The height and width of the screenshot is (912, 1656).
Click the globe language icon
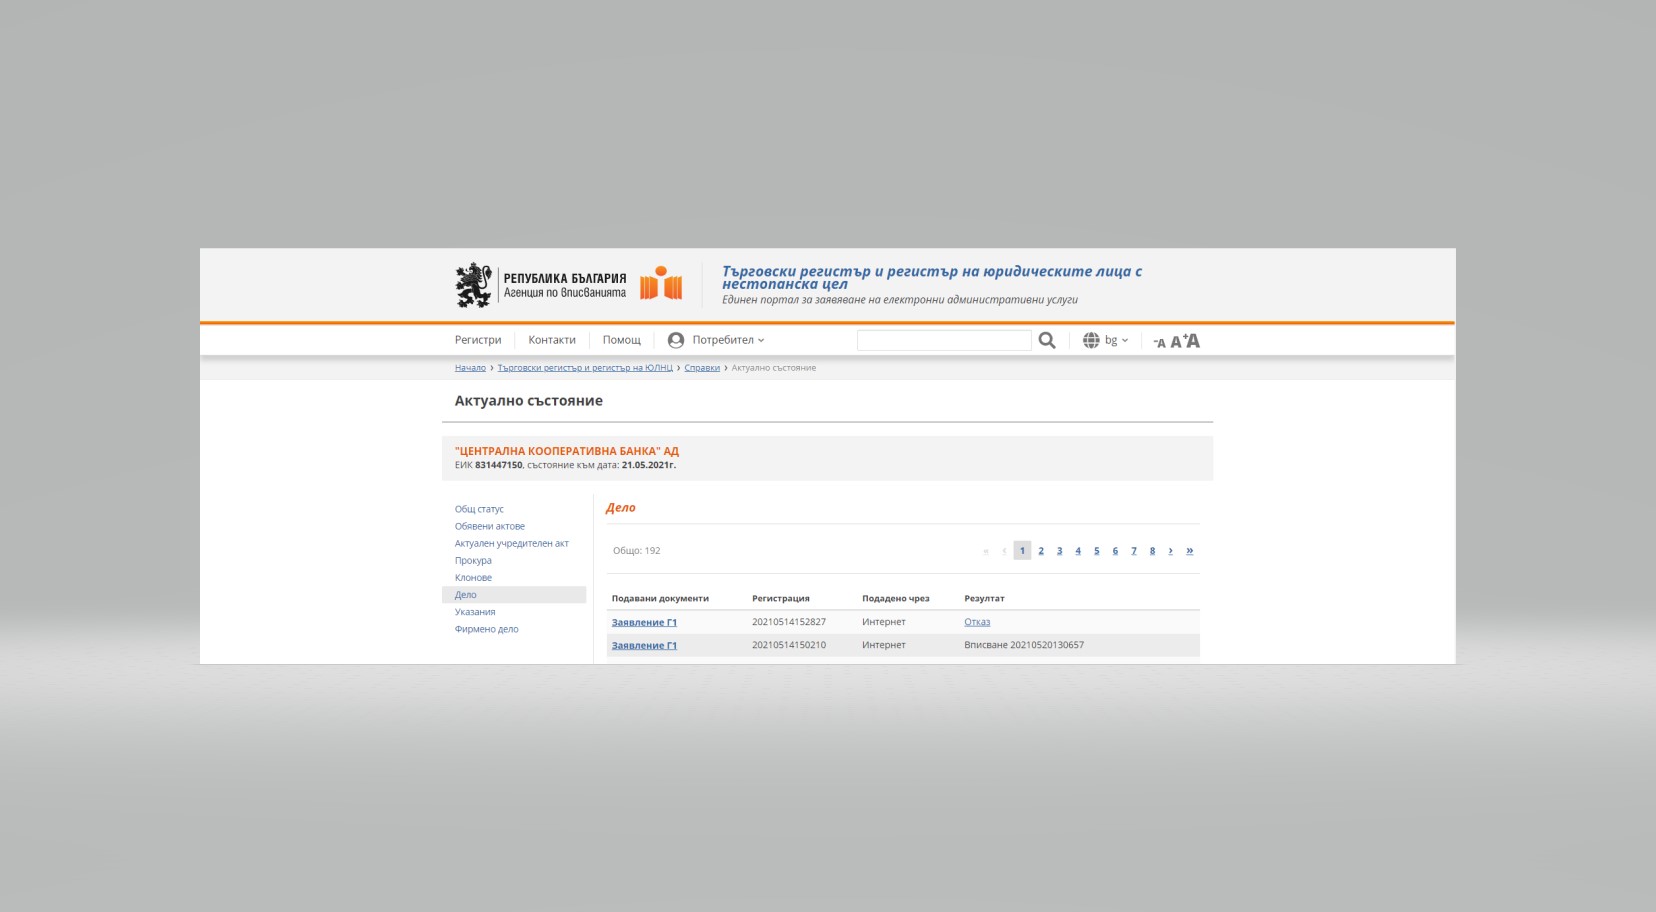[1091, 340]
